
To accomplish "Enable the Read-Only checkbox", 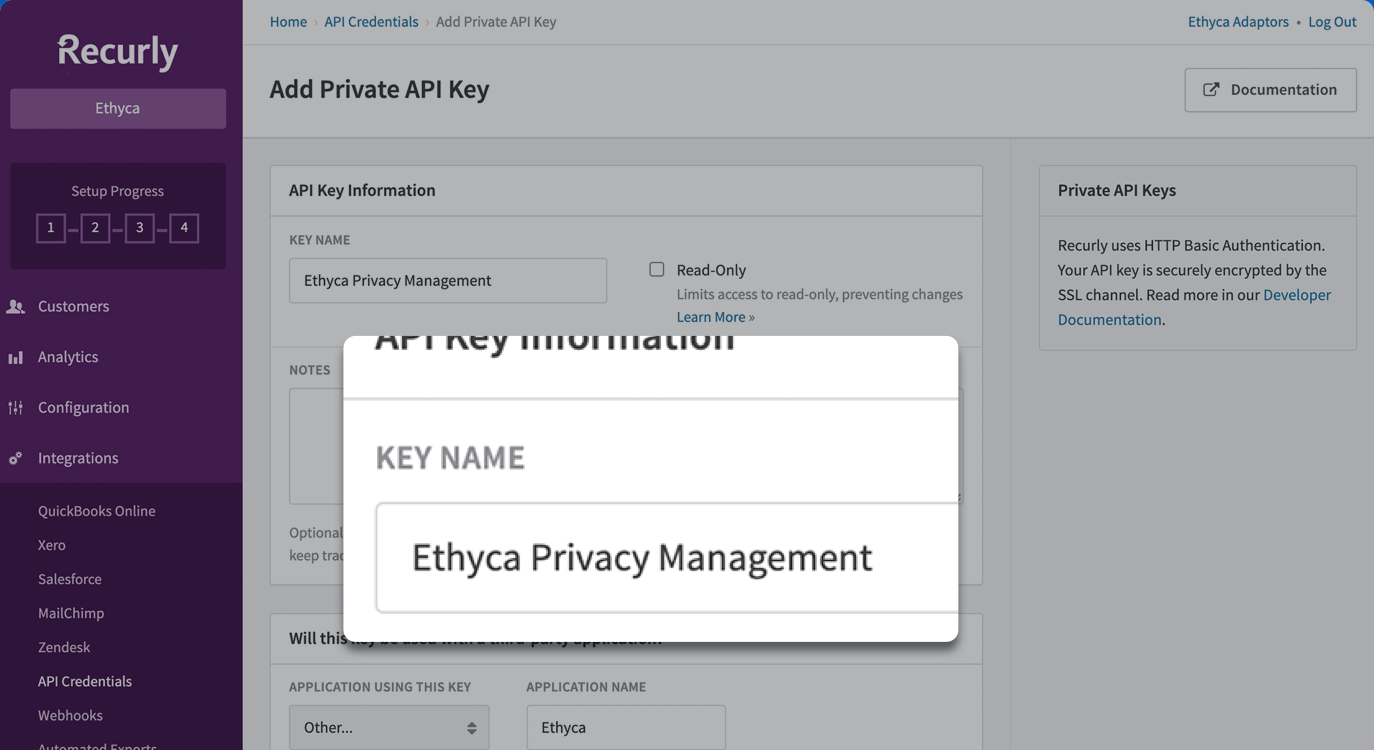I will click(657, 269).
